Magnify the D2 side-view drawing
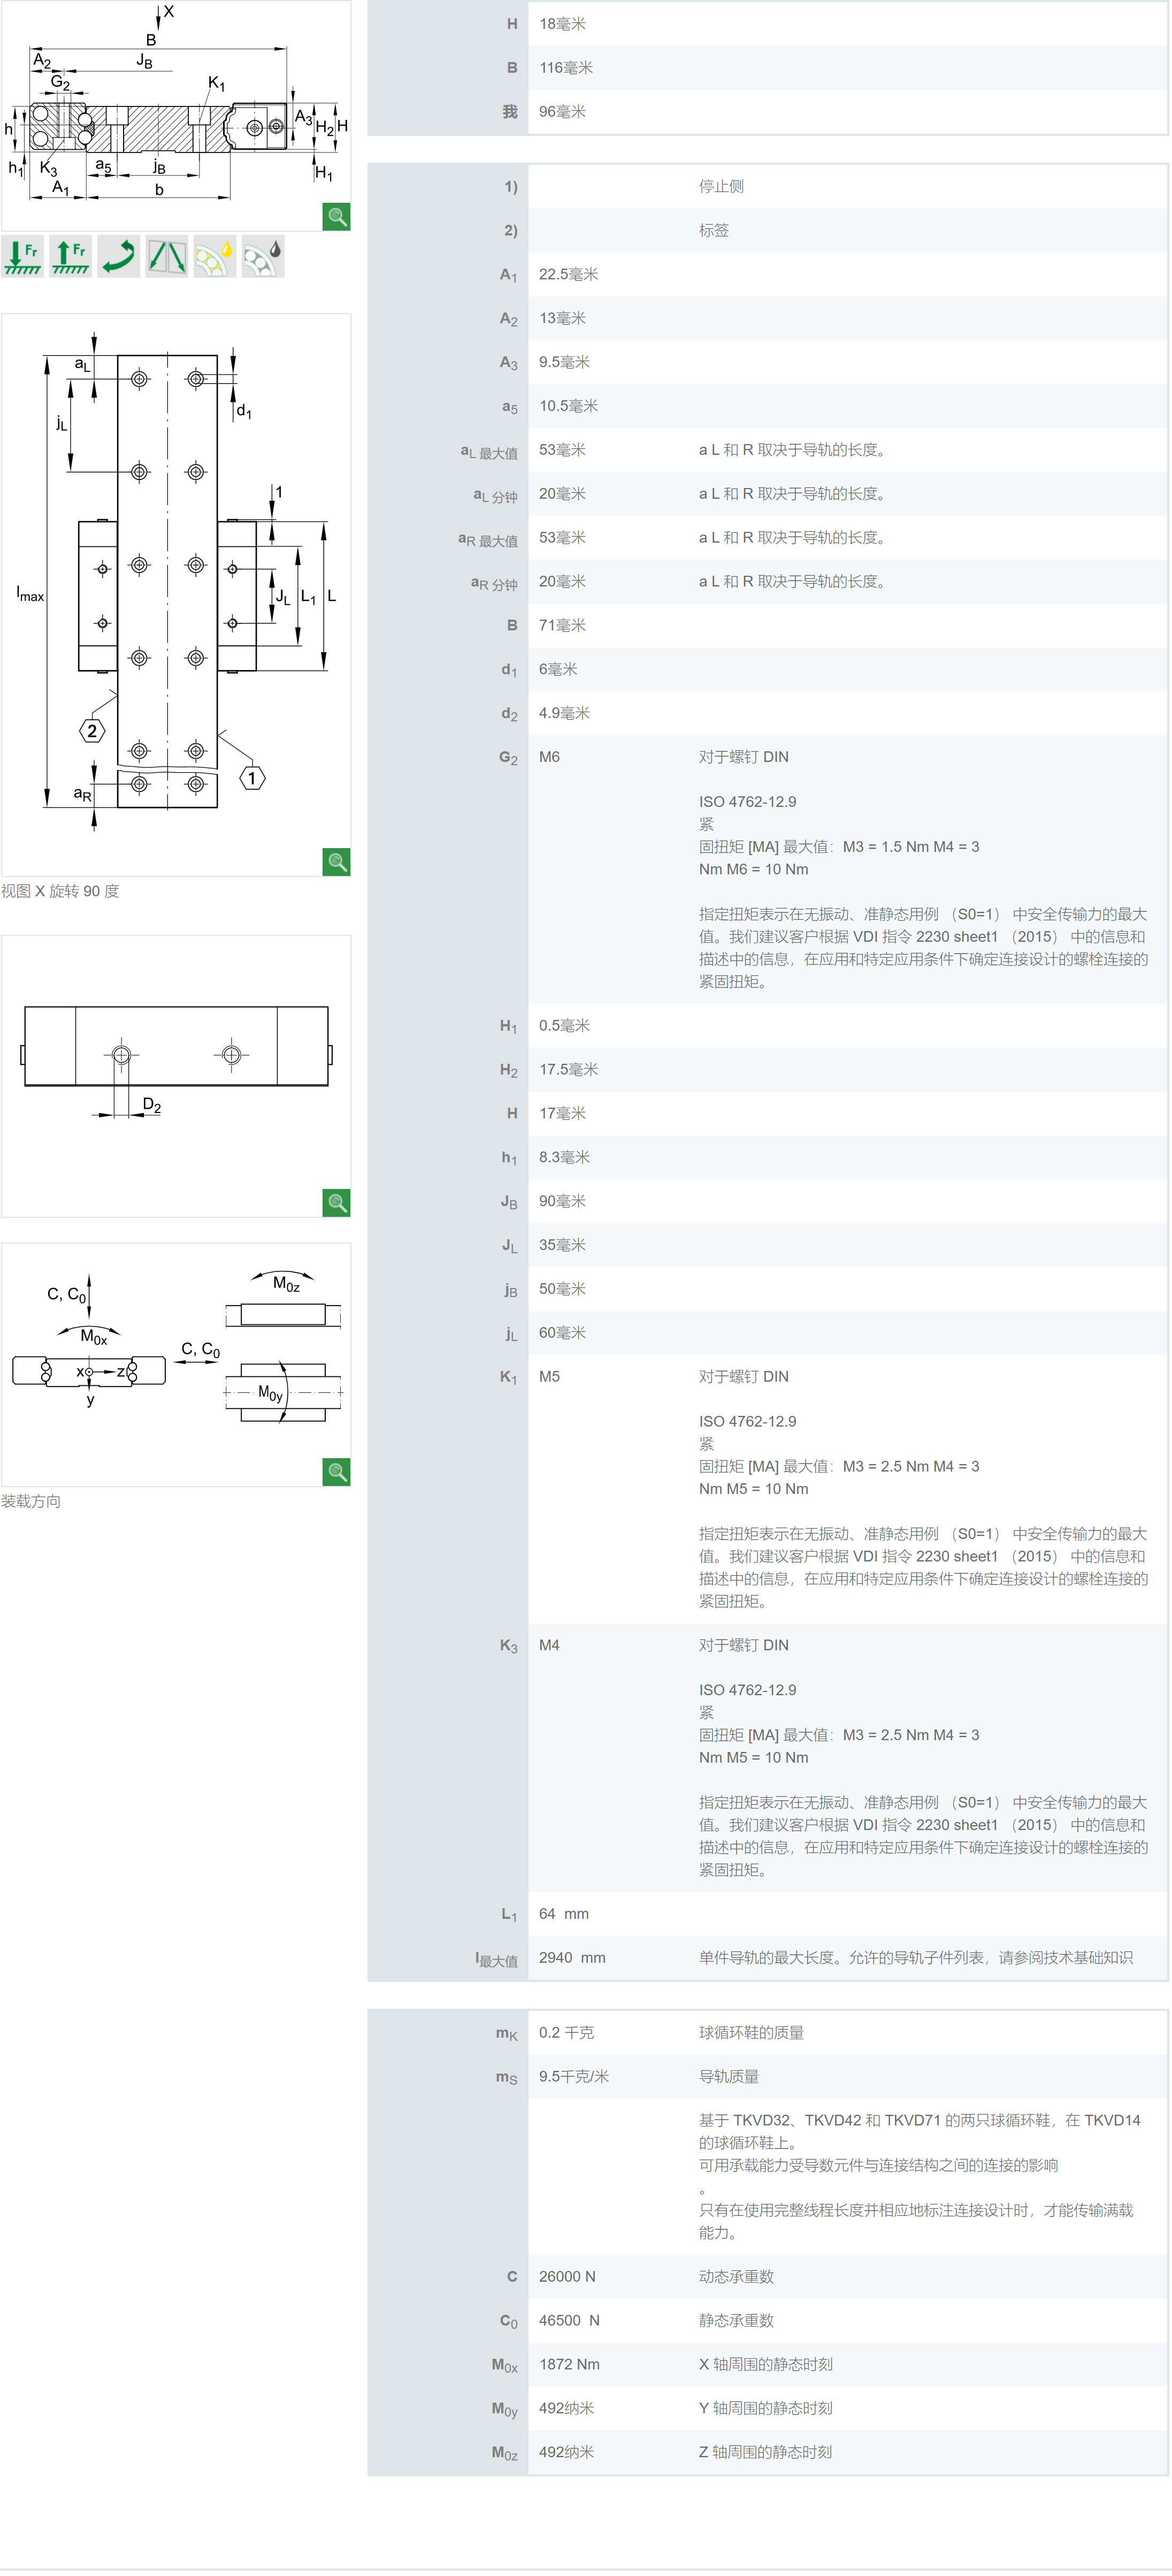This screenshot has width=1172, height=2576. tap(337, 1202)
